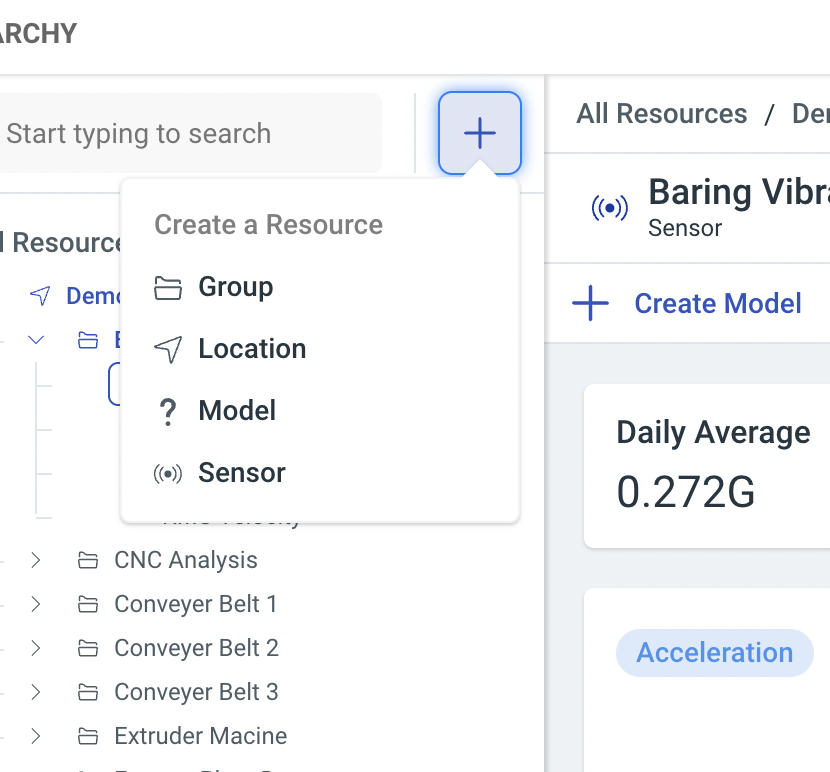
Task: Select Conveyer Belt 3 in the tree
Action: click(196, 692)
